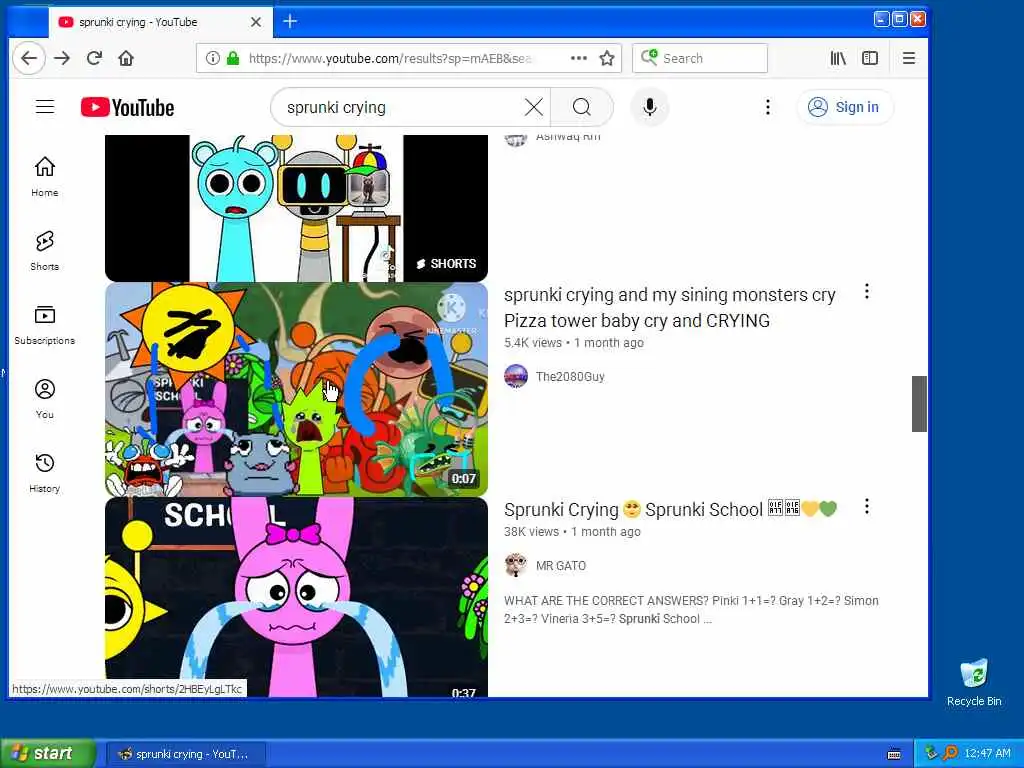The height and width of the screenshot is (768, 1024).
Task: Open the Windows Start button
Action: [x=47, y=754]
